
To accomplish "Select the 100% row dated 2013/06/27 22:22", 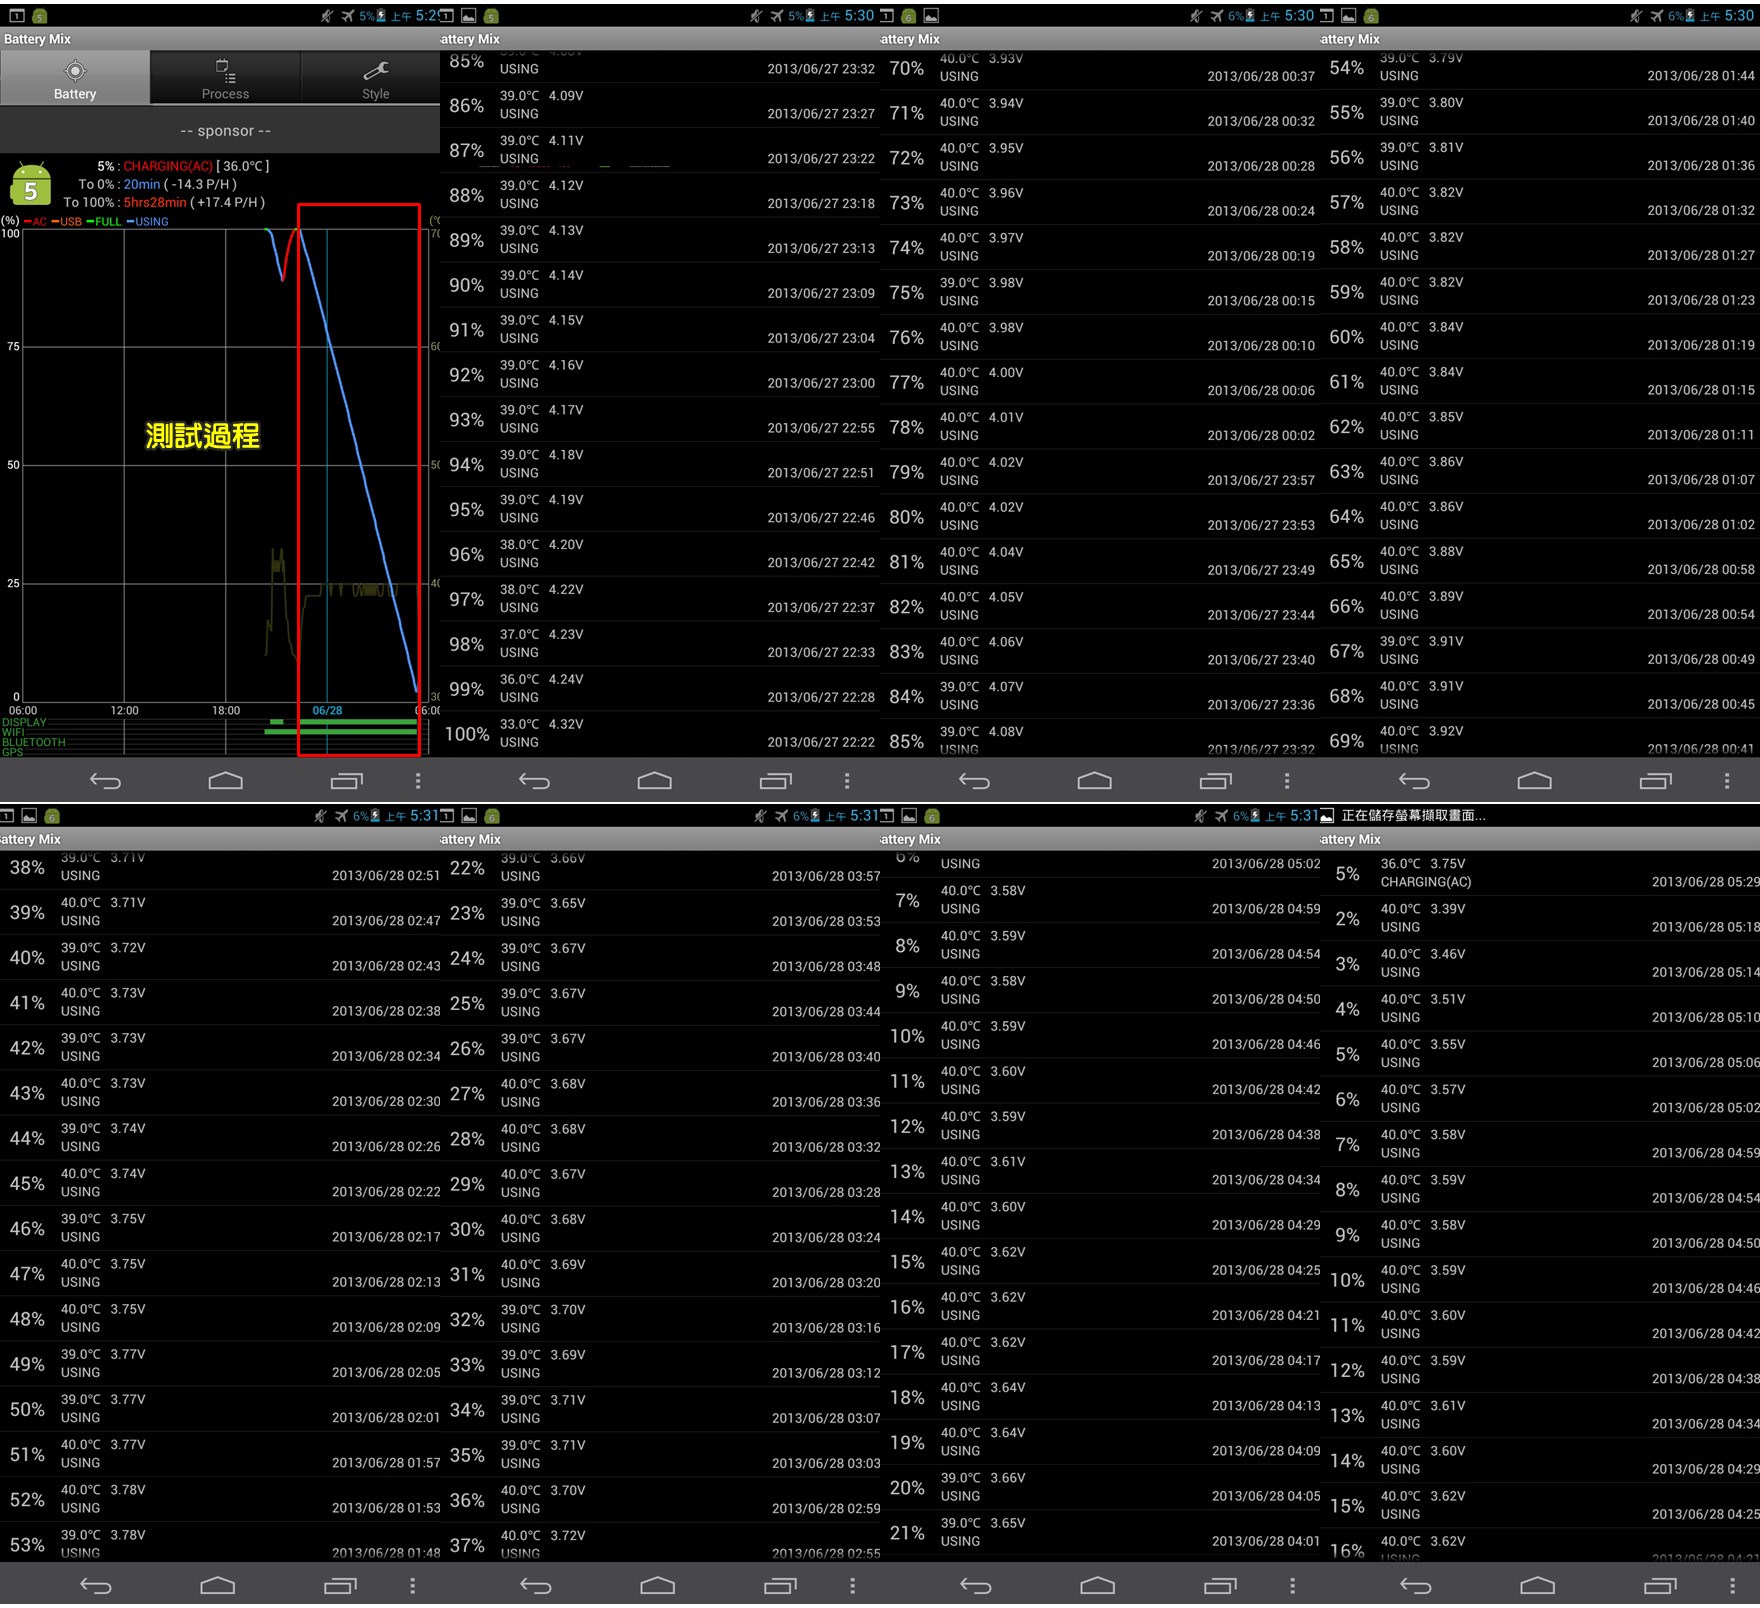I will (x=660, y=734).
